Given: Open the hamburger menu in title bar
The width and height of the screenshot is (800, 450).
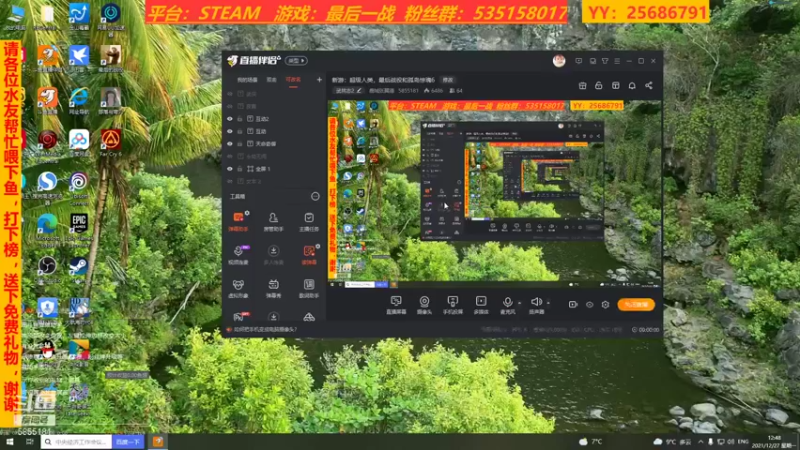Looking at the screenshot, I should tap(617, 61).
